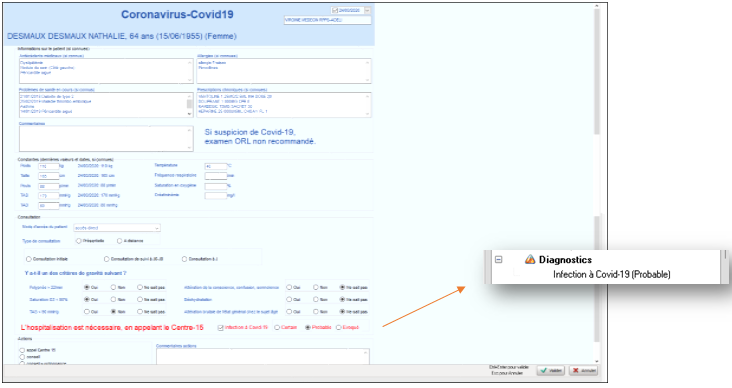The image size is (732, 388).
Task: Click the Température input field
Action: 216,166
